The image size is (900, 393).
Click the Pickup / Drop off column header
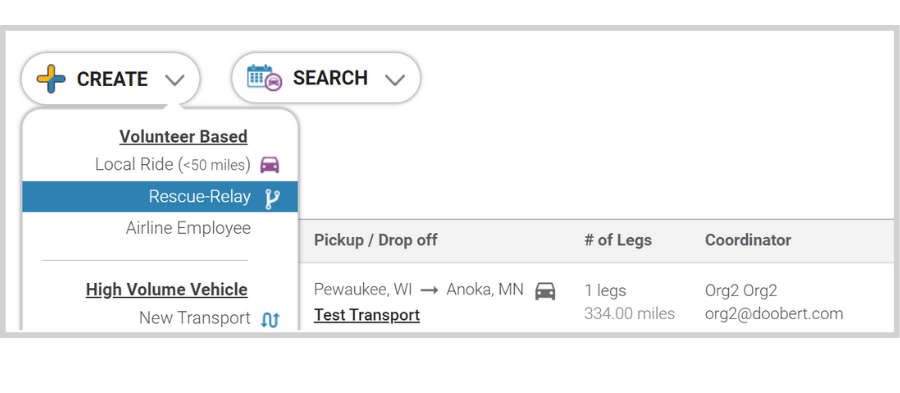coord(375,240)
